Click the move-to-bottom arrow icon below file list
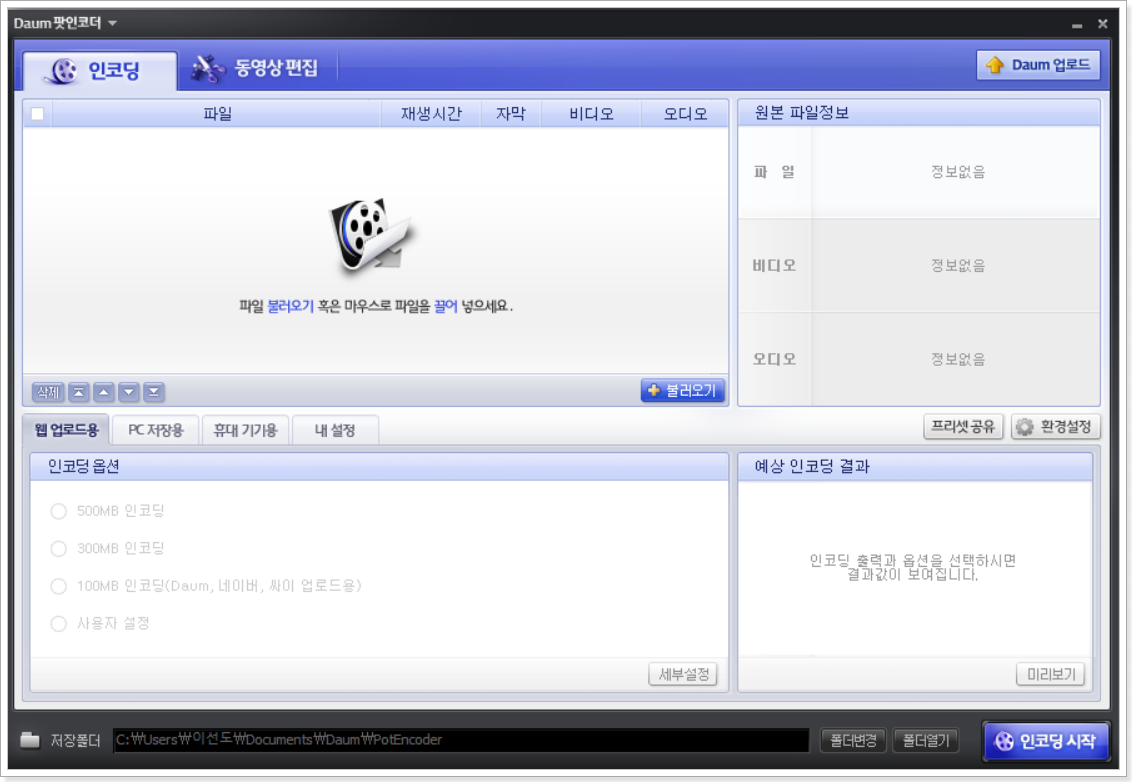Screen dimensions: 1132x782 click(x=153, y=392)
